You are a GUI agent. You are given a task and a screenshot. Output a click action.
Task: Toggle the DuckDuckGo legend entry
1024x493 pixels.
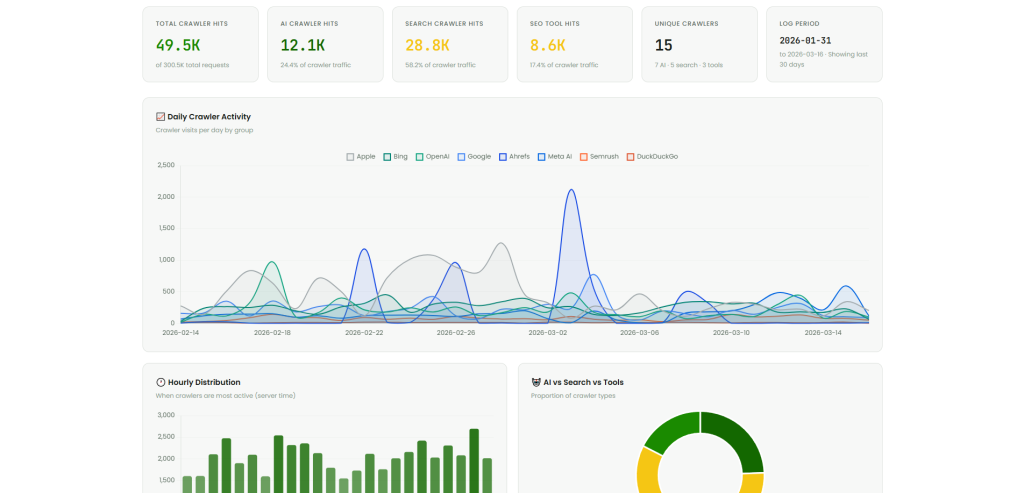[x=652, y=157]
